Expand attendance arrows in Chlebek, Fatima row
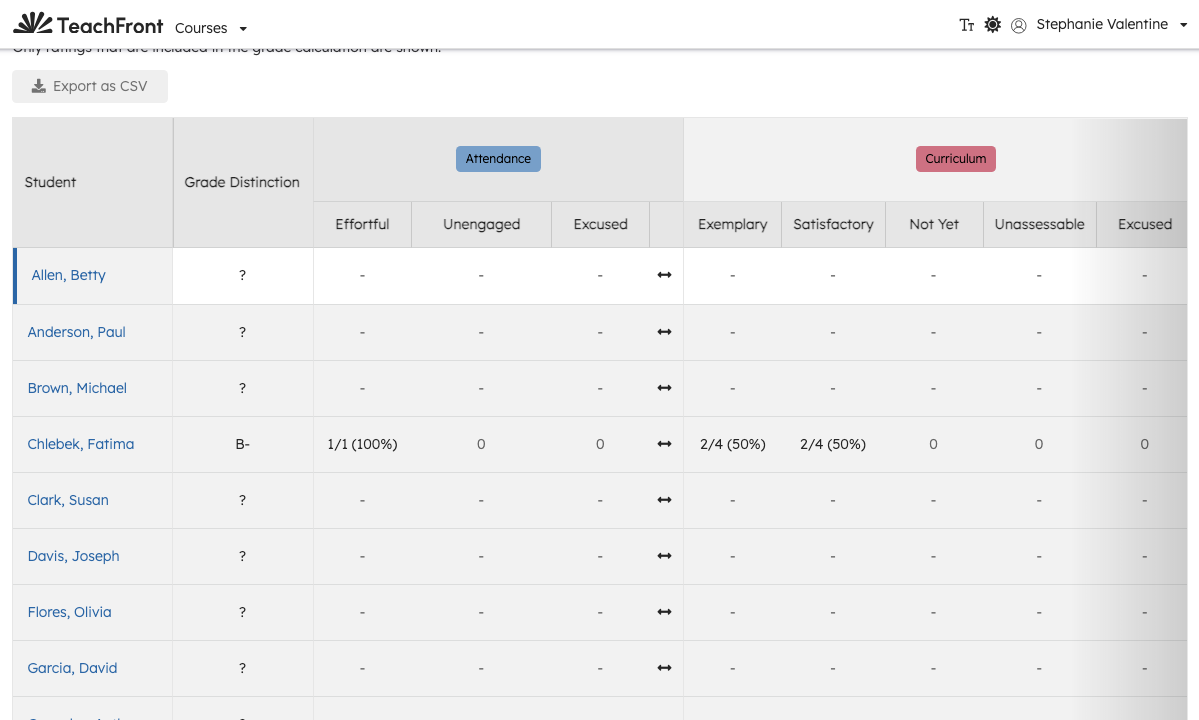The image size is (1199, 720). (x=664, y=444)
